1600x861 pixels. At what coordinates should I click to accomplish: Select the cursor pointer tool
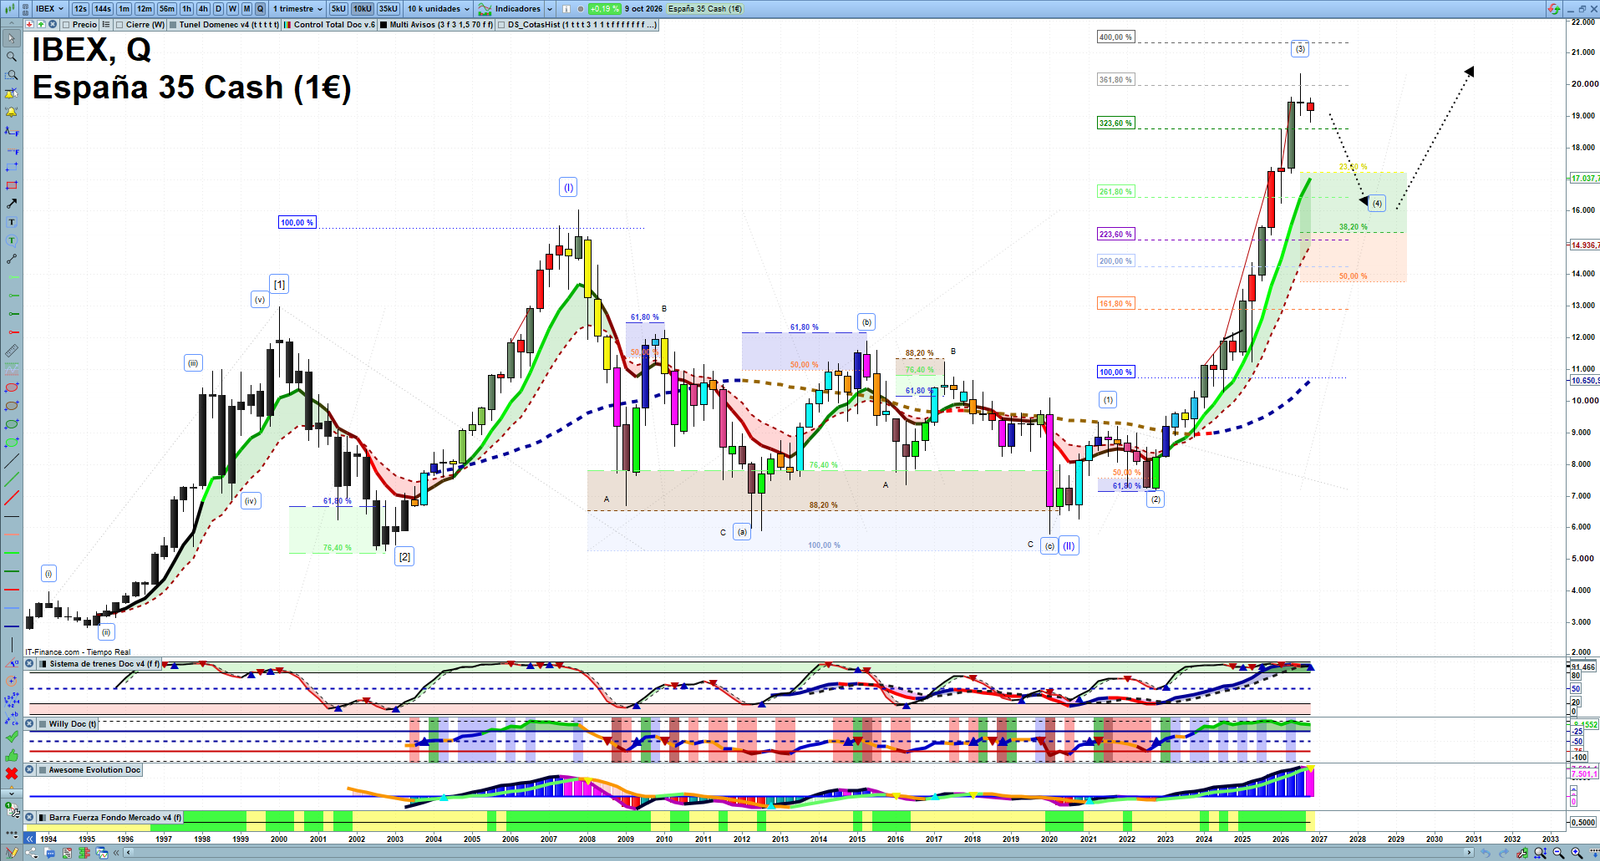coord(12,38)
